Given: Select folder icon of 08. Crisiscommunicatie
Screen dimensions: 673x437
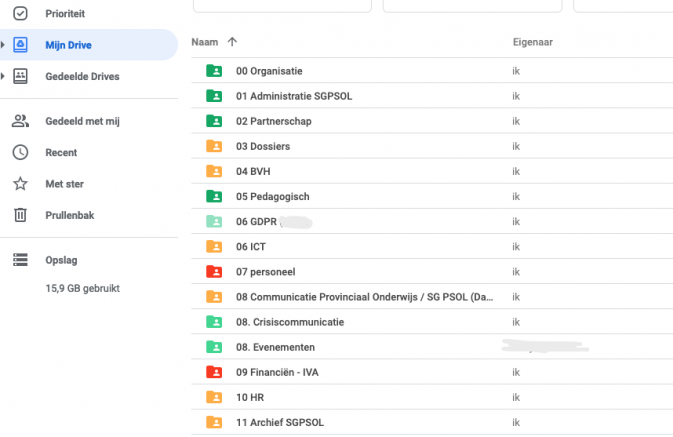Looking at the screenshot, I should [x=214, y=322].
